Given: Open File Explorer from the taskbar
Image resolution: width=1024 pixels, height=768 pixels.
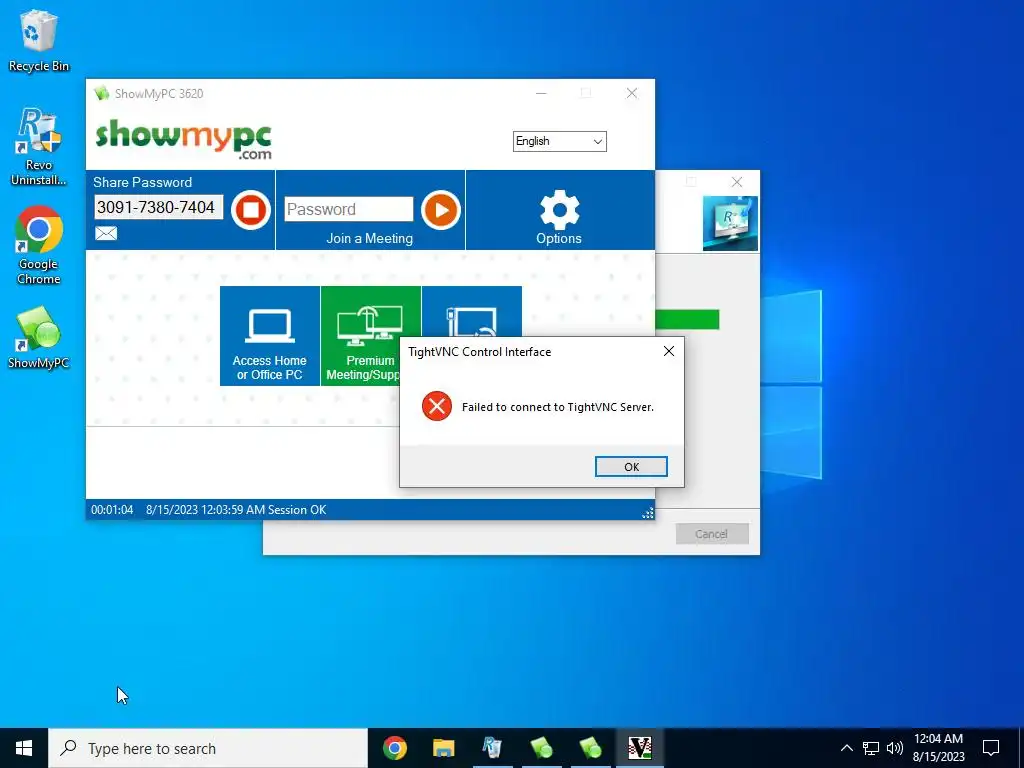Looking at the screenshot, I should click(x=443, y=748).
